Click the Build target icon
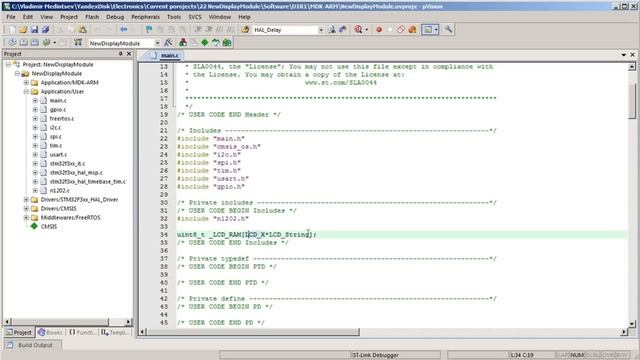The image size is (640, 360). tap(24, 42)
